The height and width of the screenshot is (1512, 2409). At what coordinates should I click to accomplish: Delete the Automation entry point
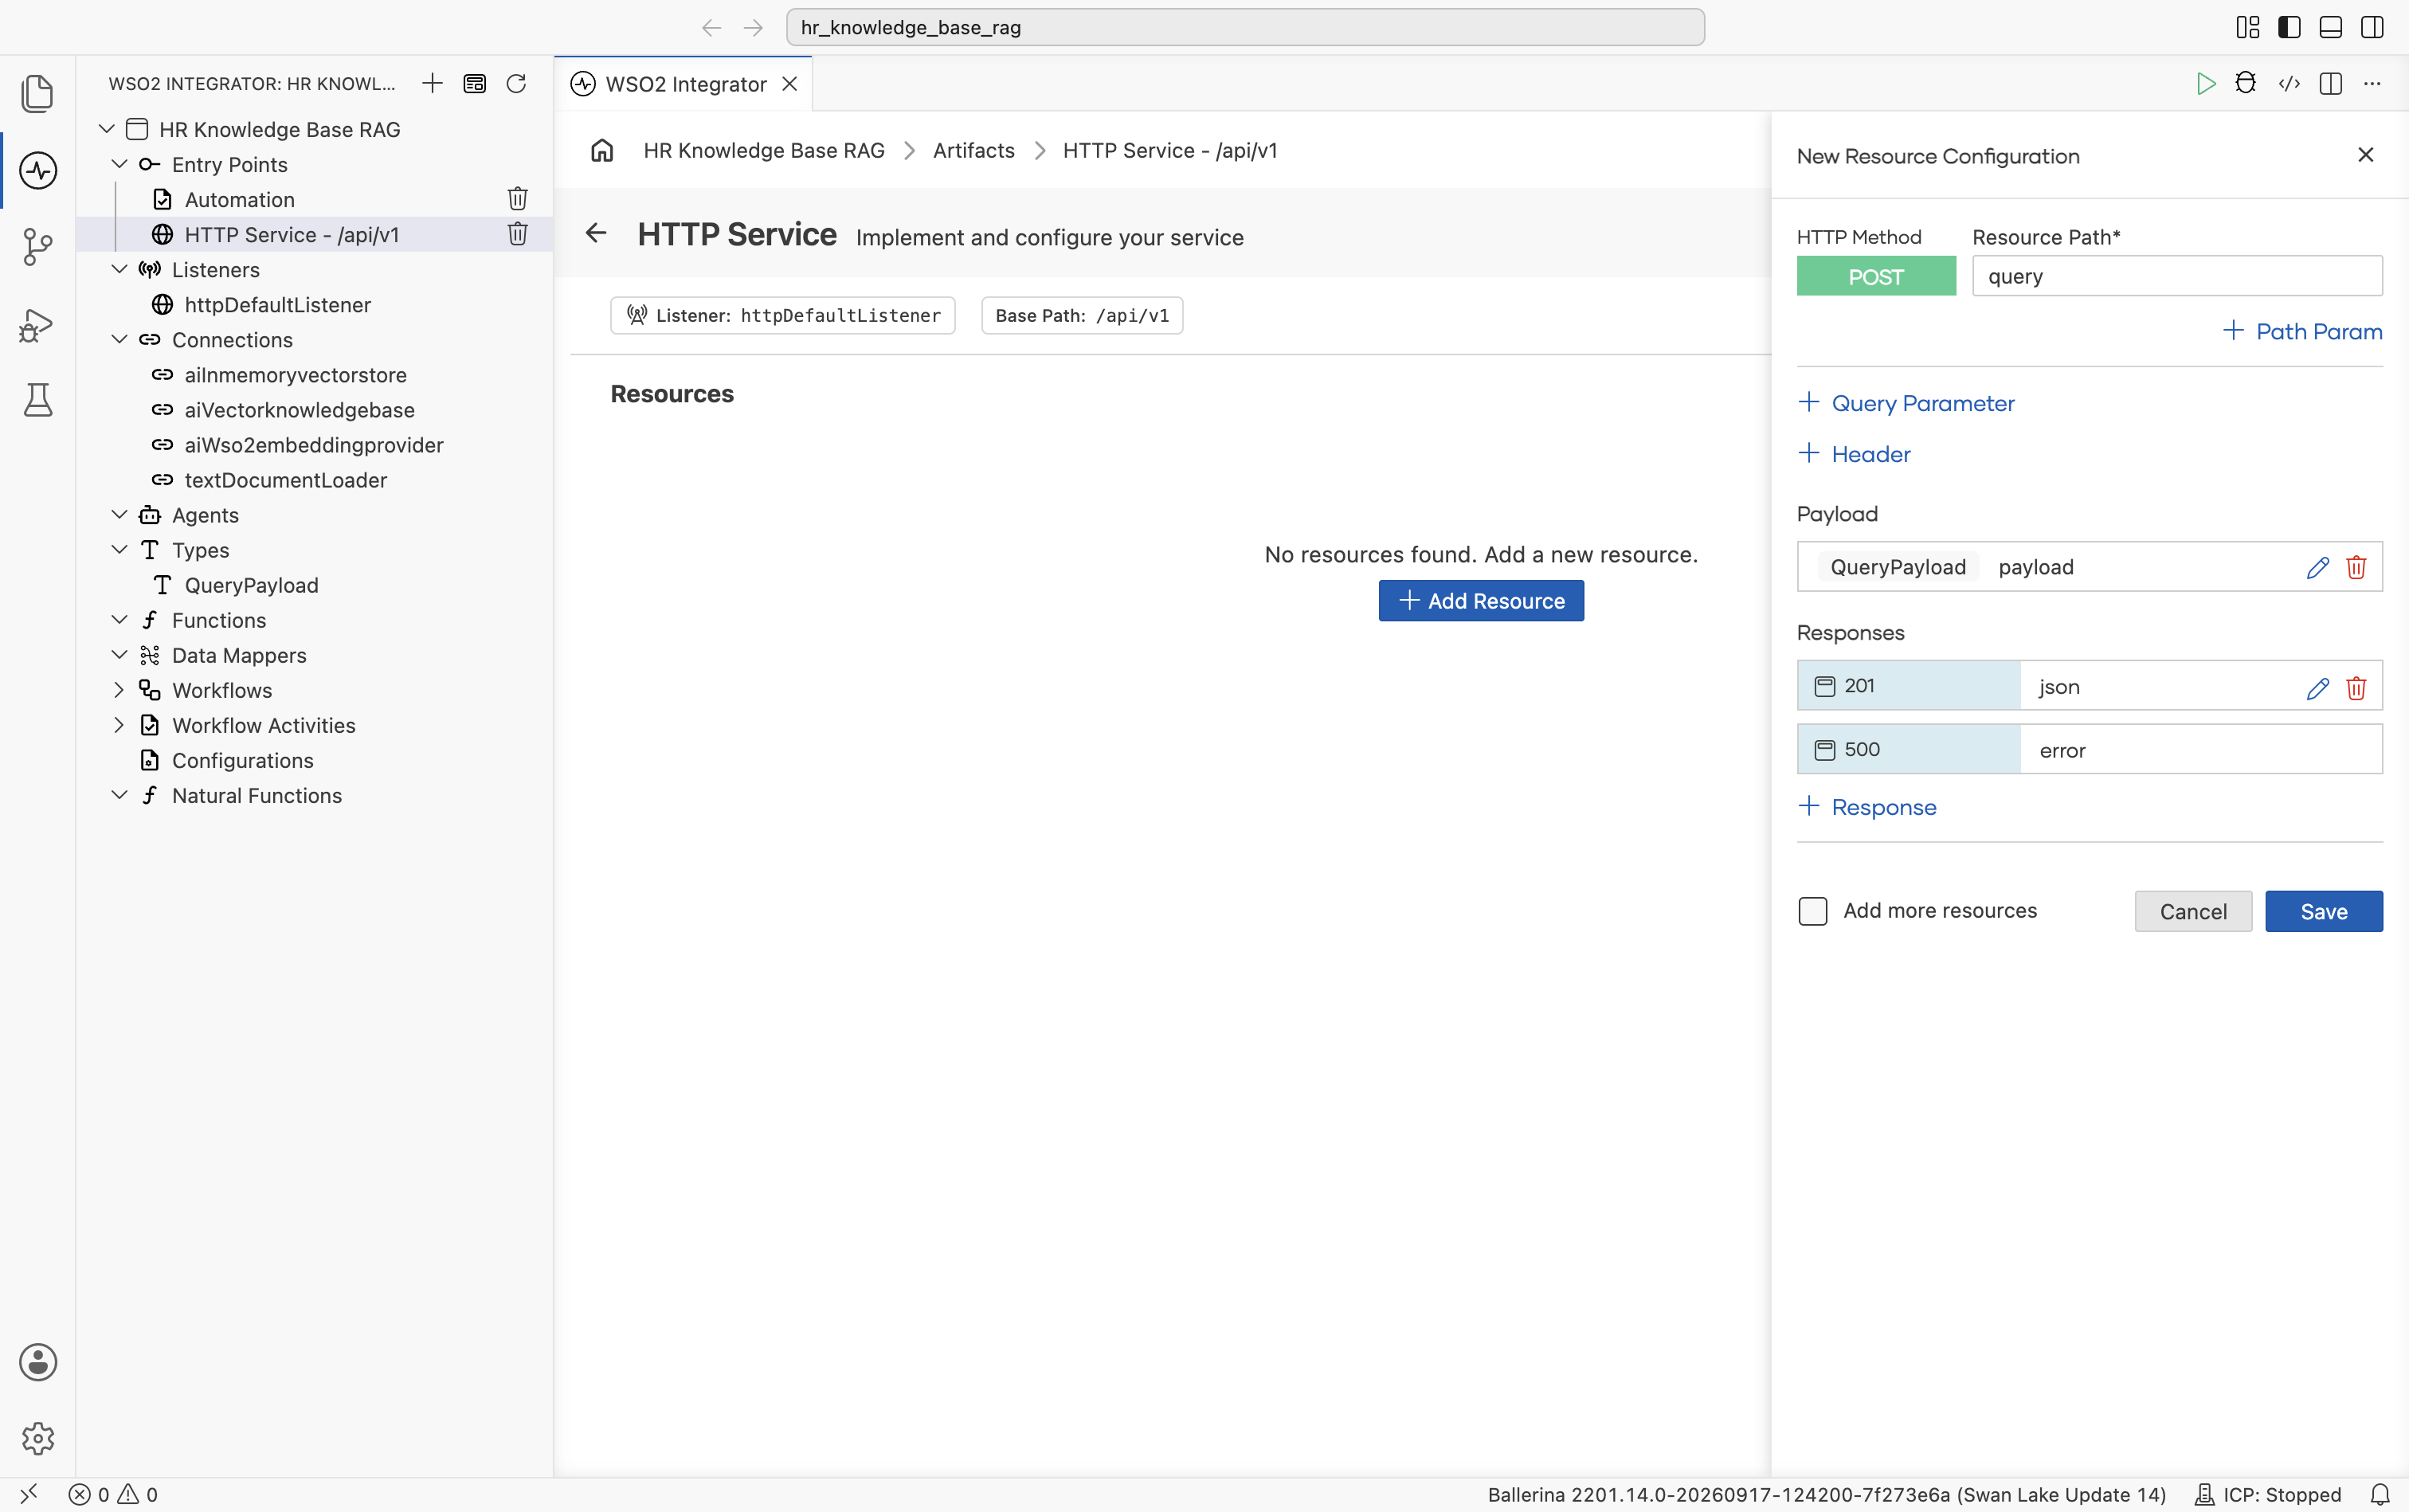[x=517, y=199]
